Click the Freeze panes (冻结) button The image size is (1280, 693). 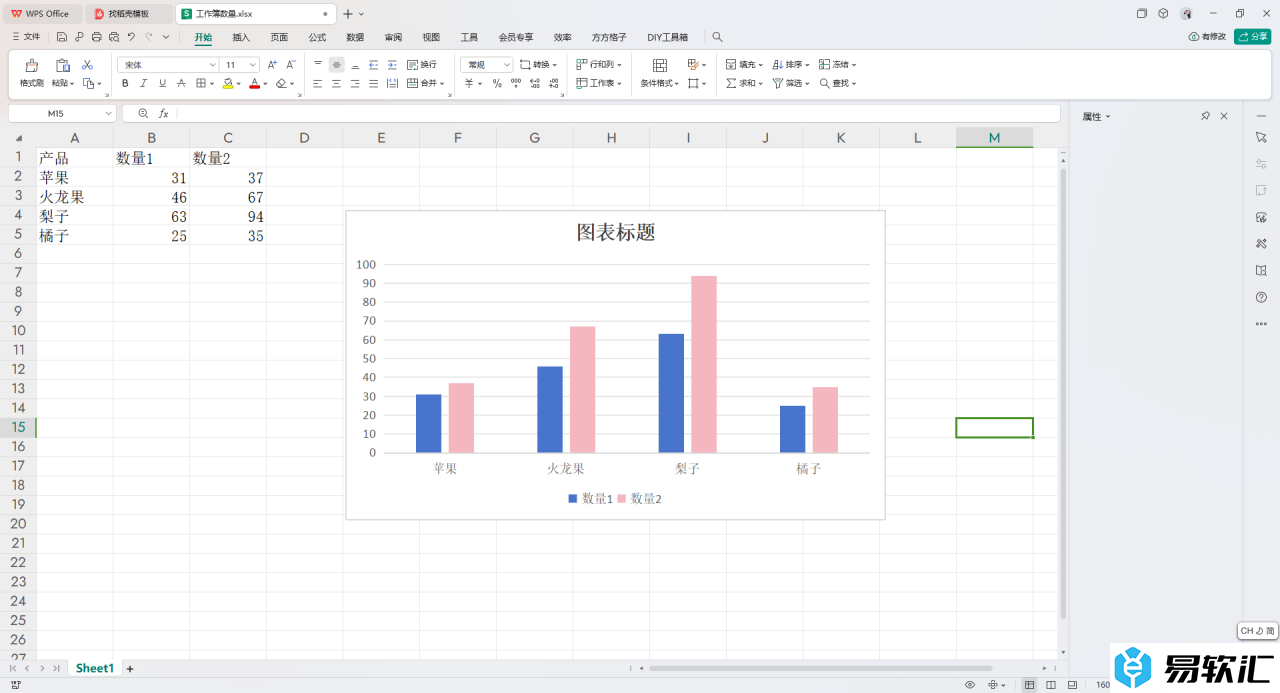[837, 65]
